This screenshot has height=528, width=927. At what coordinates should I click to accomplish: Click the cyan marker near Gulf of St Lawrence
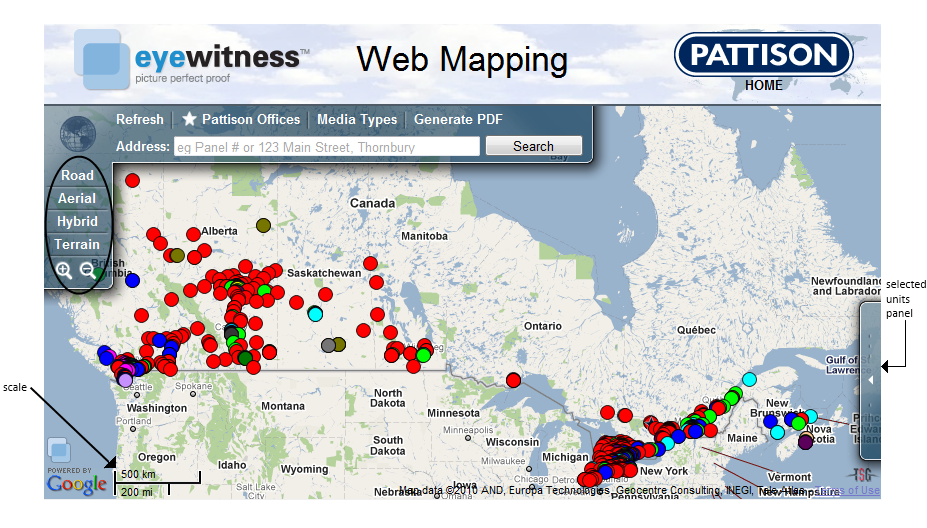coord(749,379)
